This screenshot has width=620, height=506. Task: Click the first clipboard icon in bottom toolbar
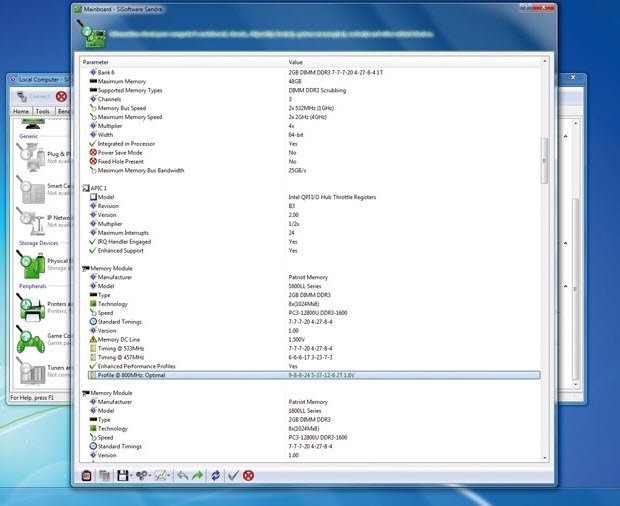87,475
